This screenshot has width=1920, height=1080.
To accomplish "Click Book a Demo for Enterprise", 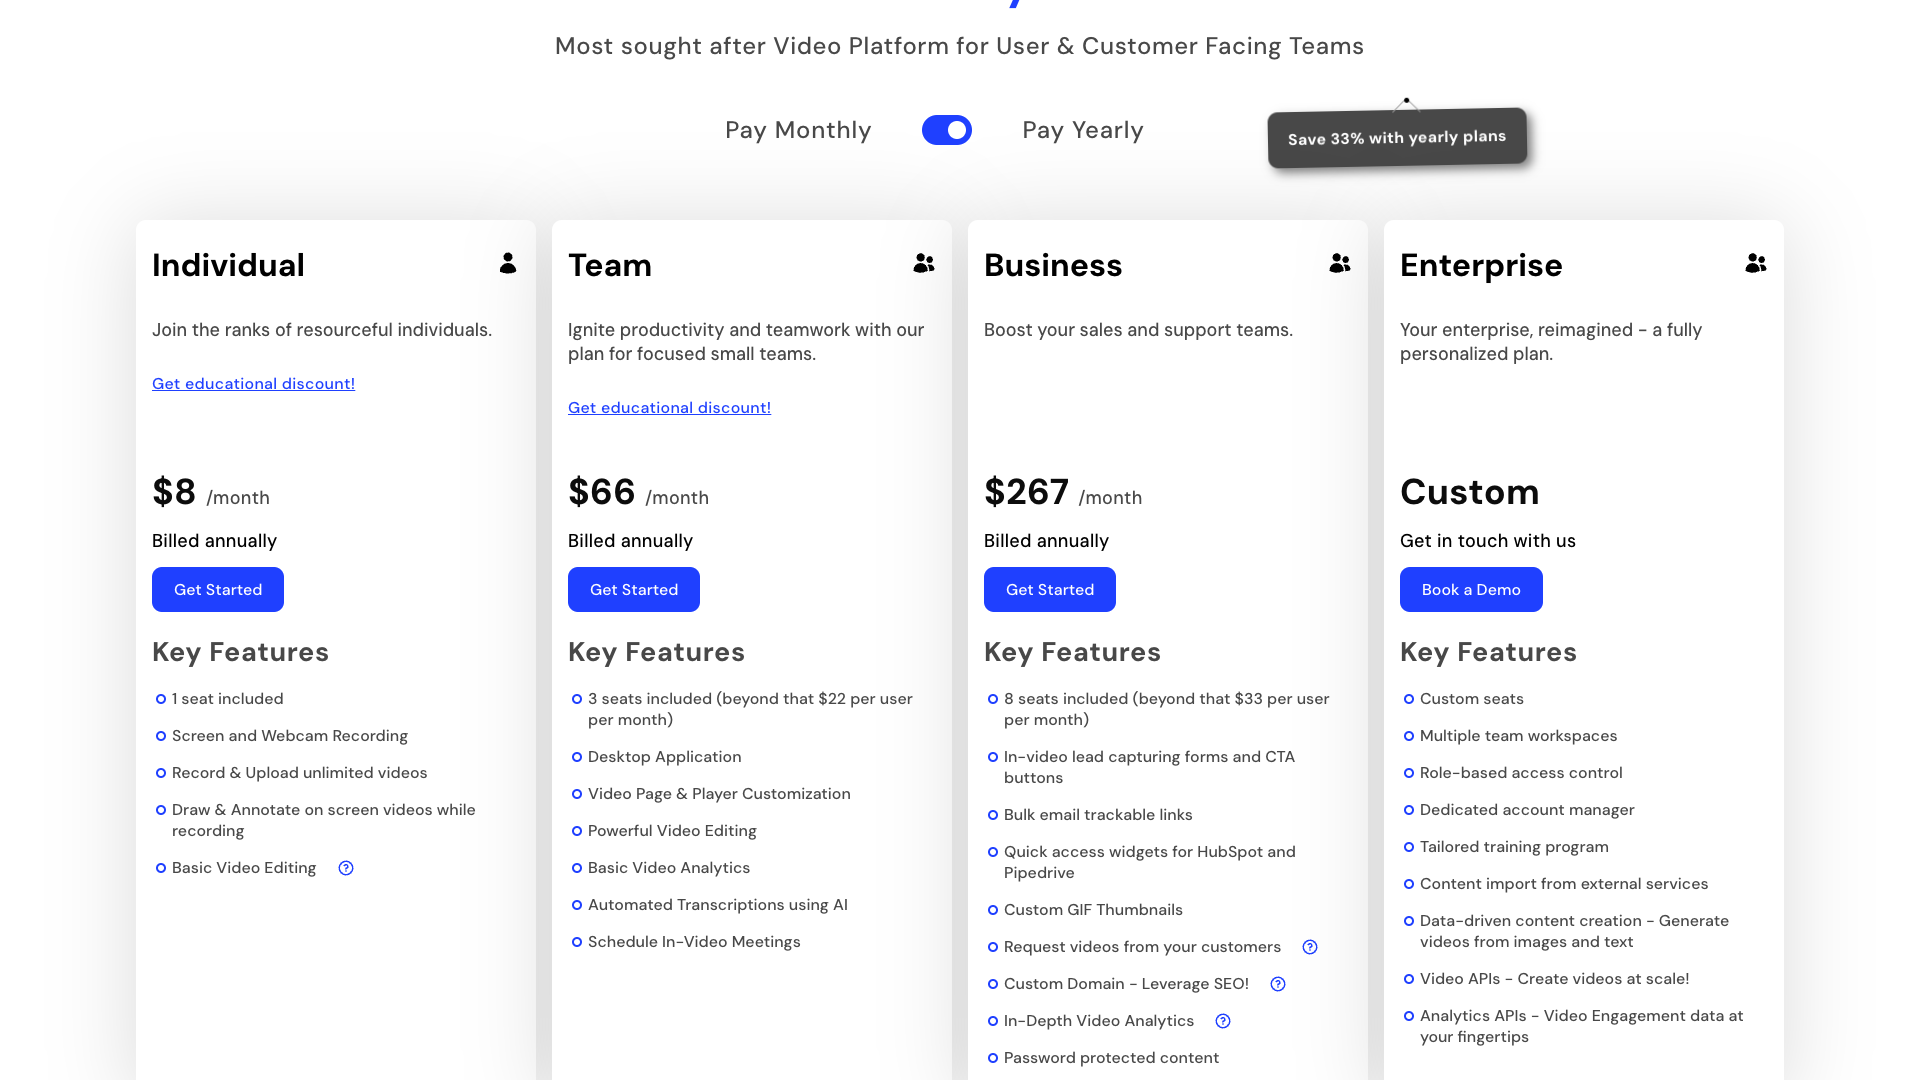I will tap(1471, 589).
